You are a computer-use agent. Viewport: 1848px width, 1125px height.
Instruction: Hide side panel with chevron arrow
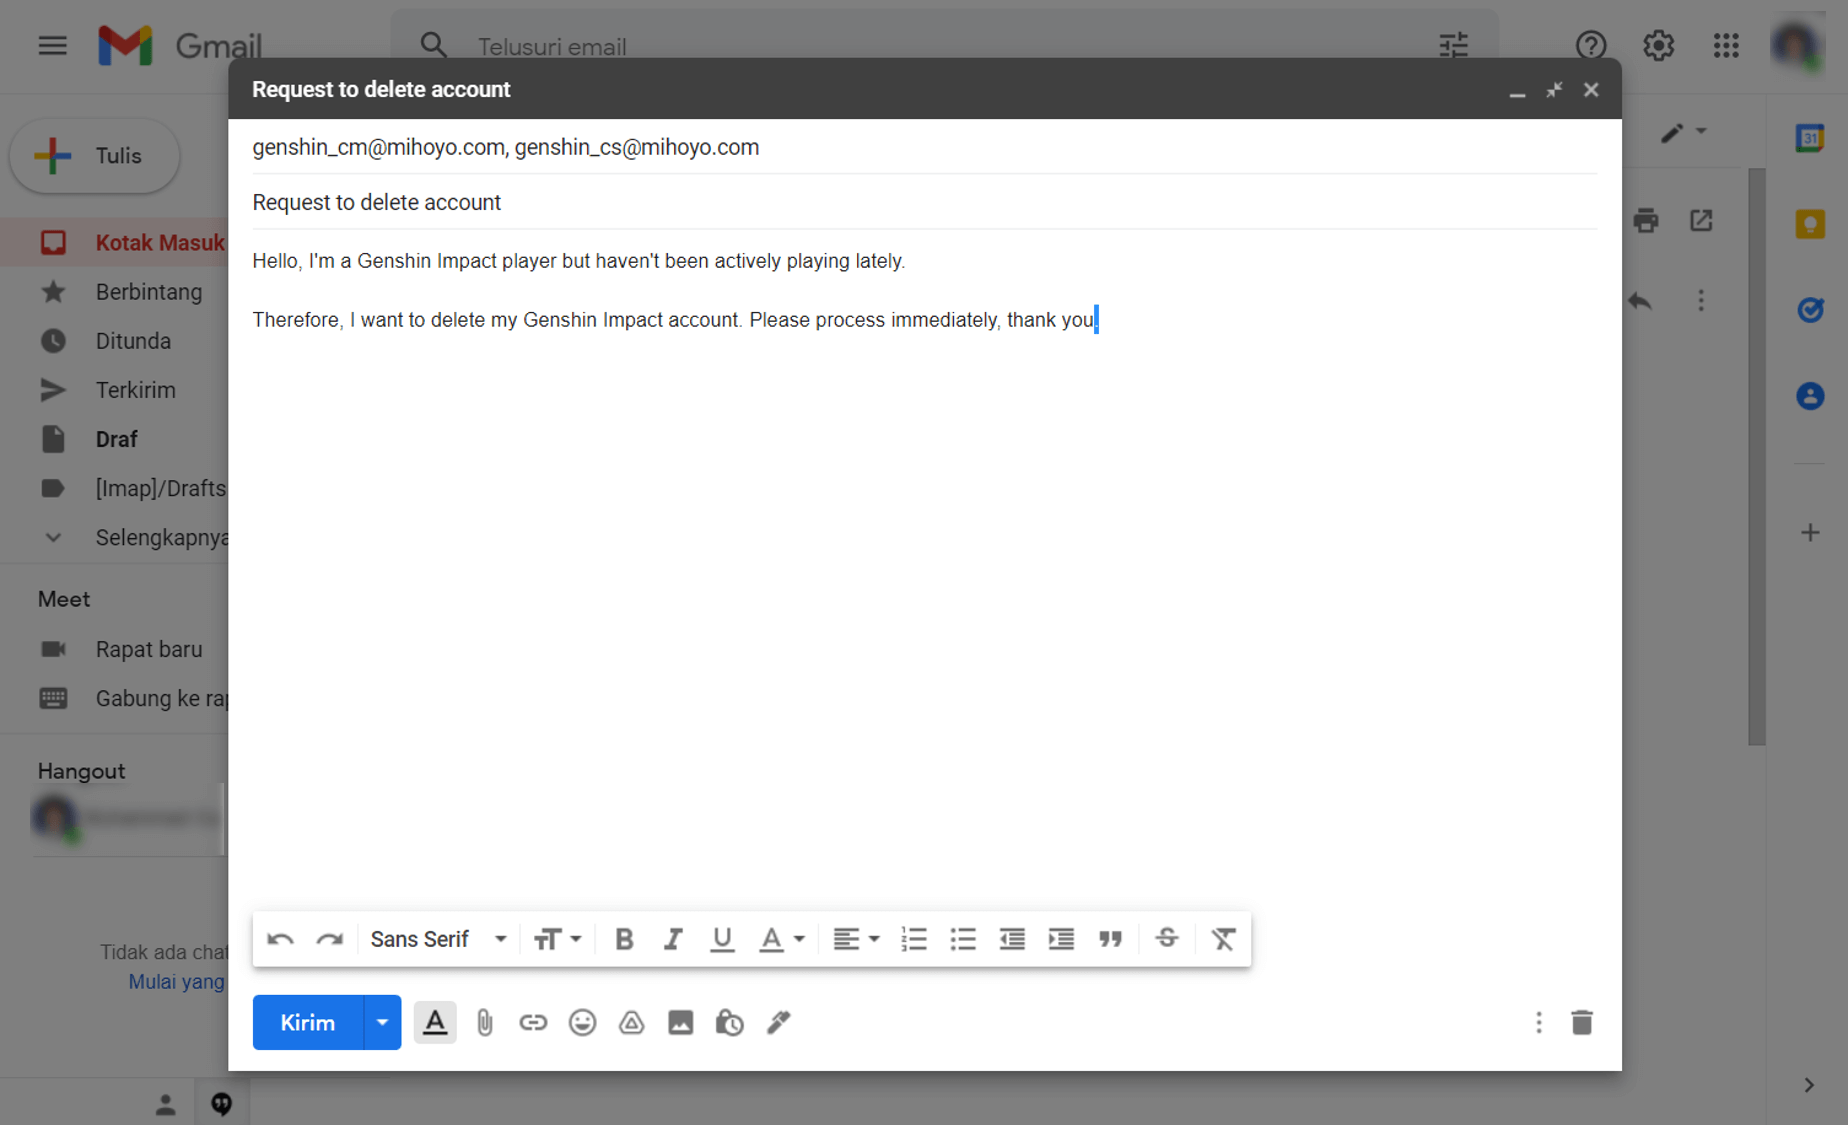click(1809, 1085)
